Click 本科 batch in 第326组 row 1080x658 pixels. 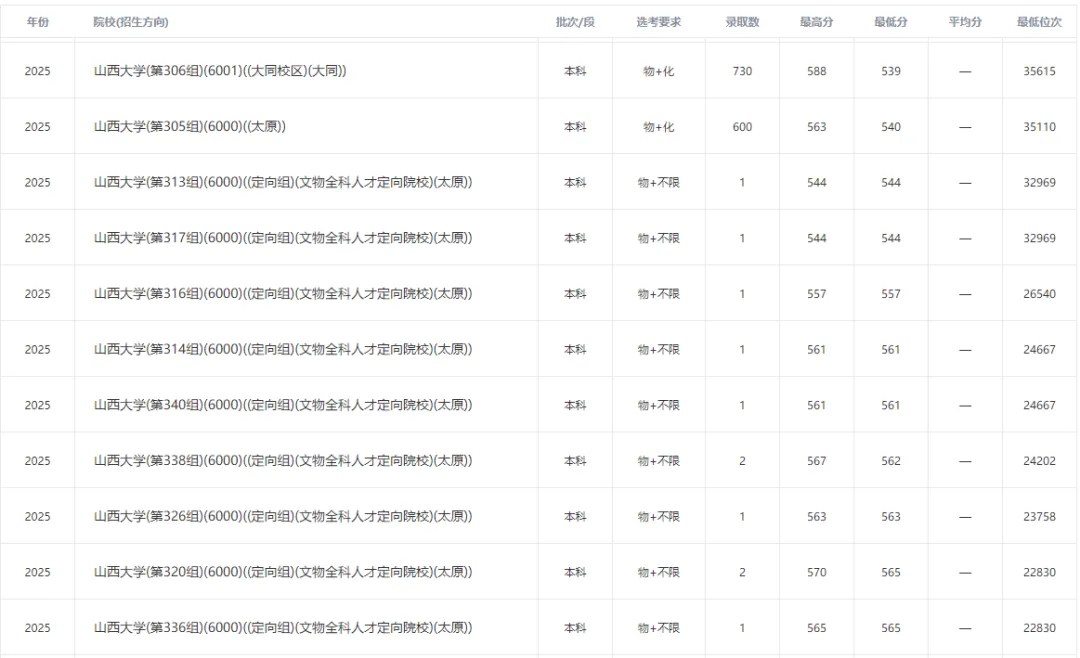tap(575, 517)
